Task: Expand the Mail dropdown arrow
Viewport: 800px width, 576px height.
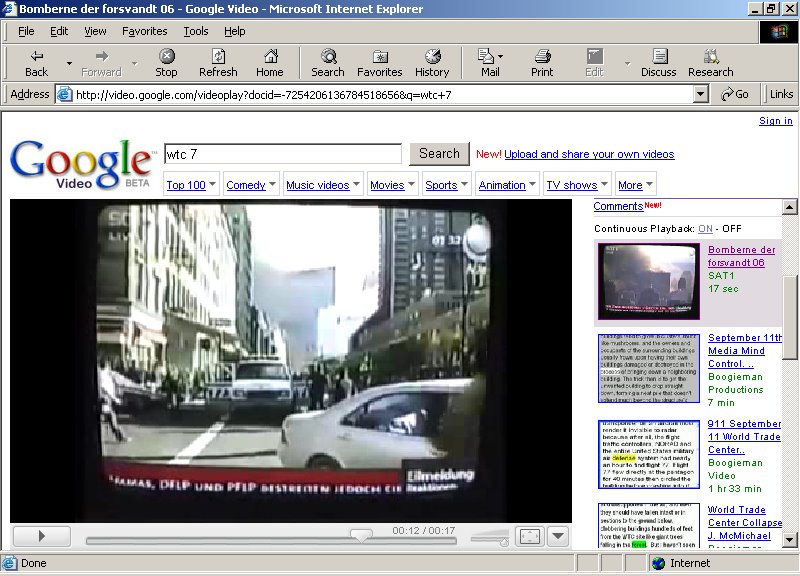Action: 501,56
